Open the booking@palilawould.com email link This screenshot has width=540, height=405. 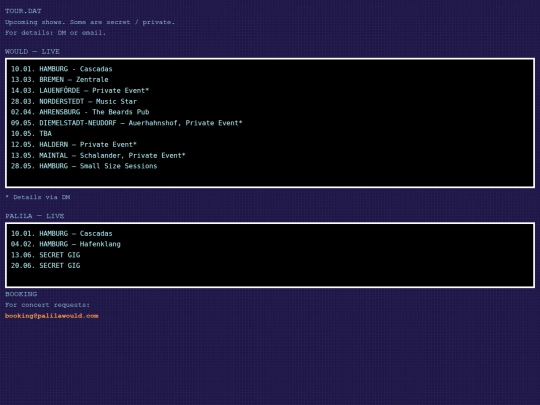coord(52,316)
